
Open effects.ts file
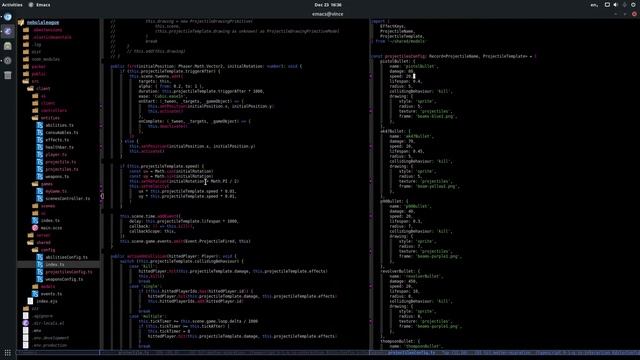point(57,140)
